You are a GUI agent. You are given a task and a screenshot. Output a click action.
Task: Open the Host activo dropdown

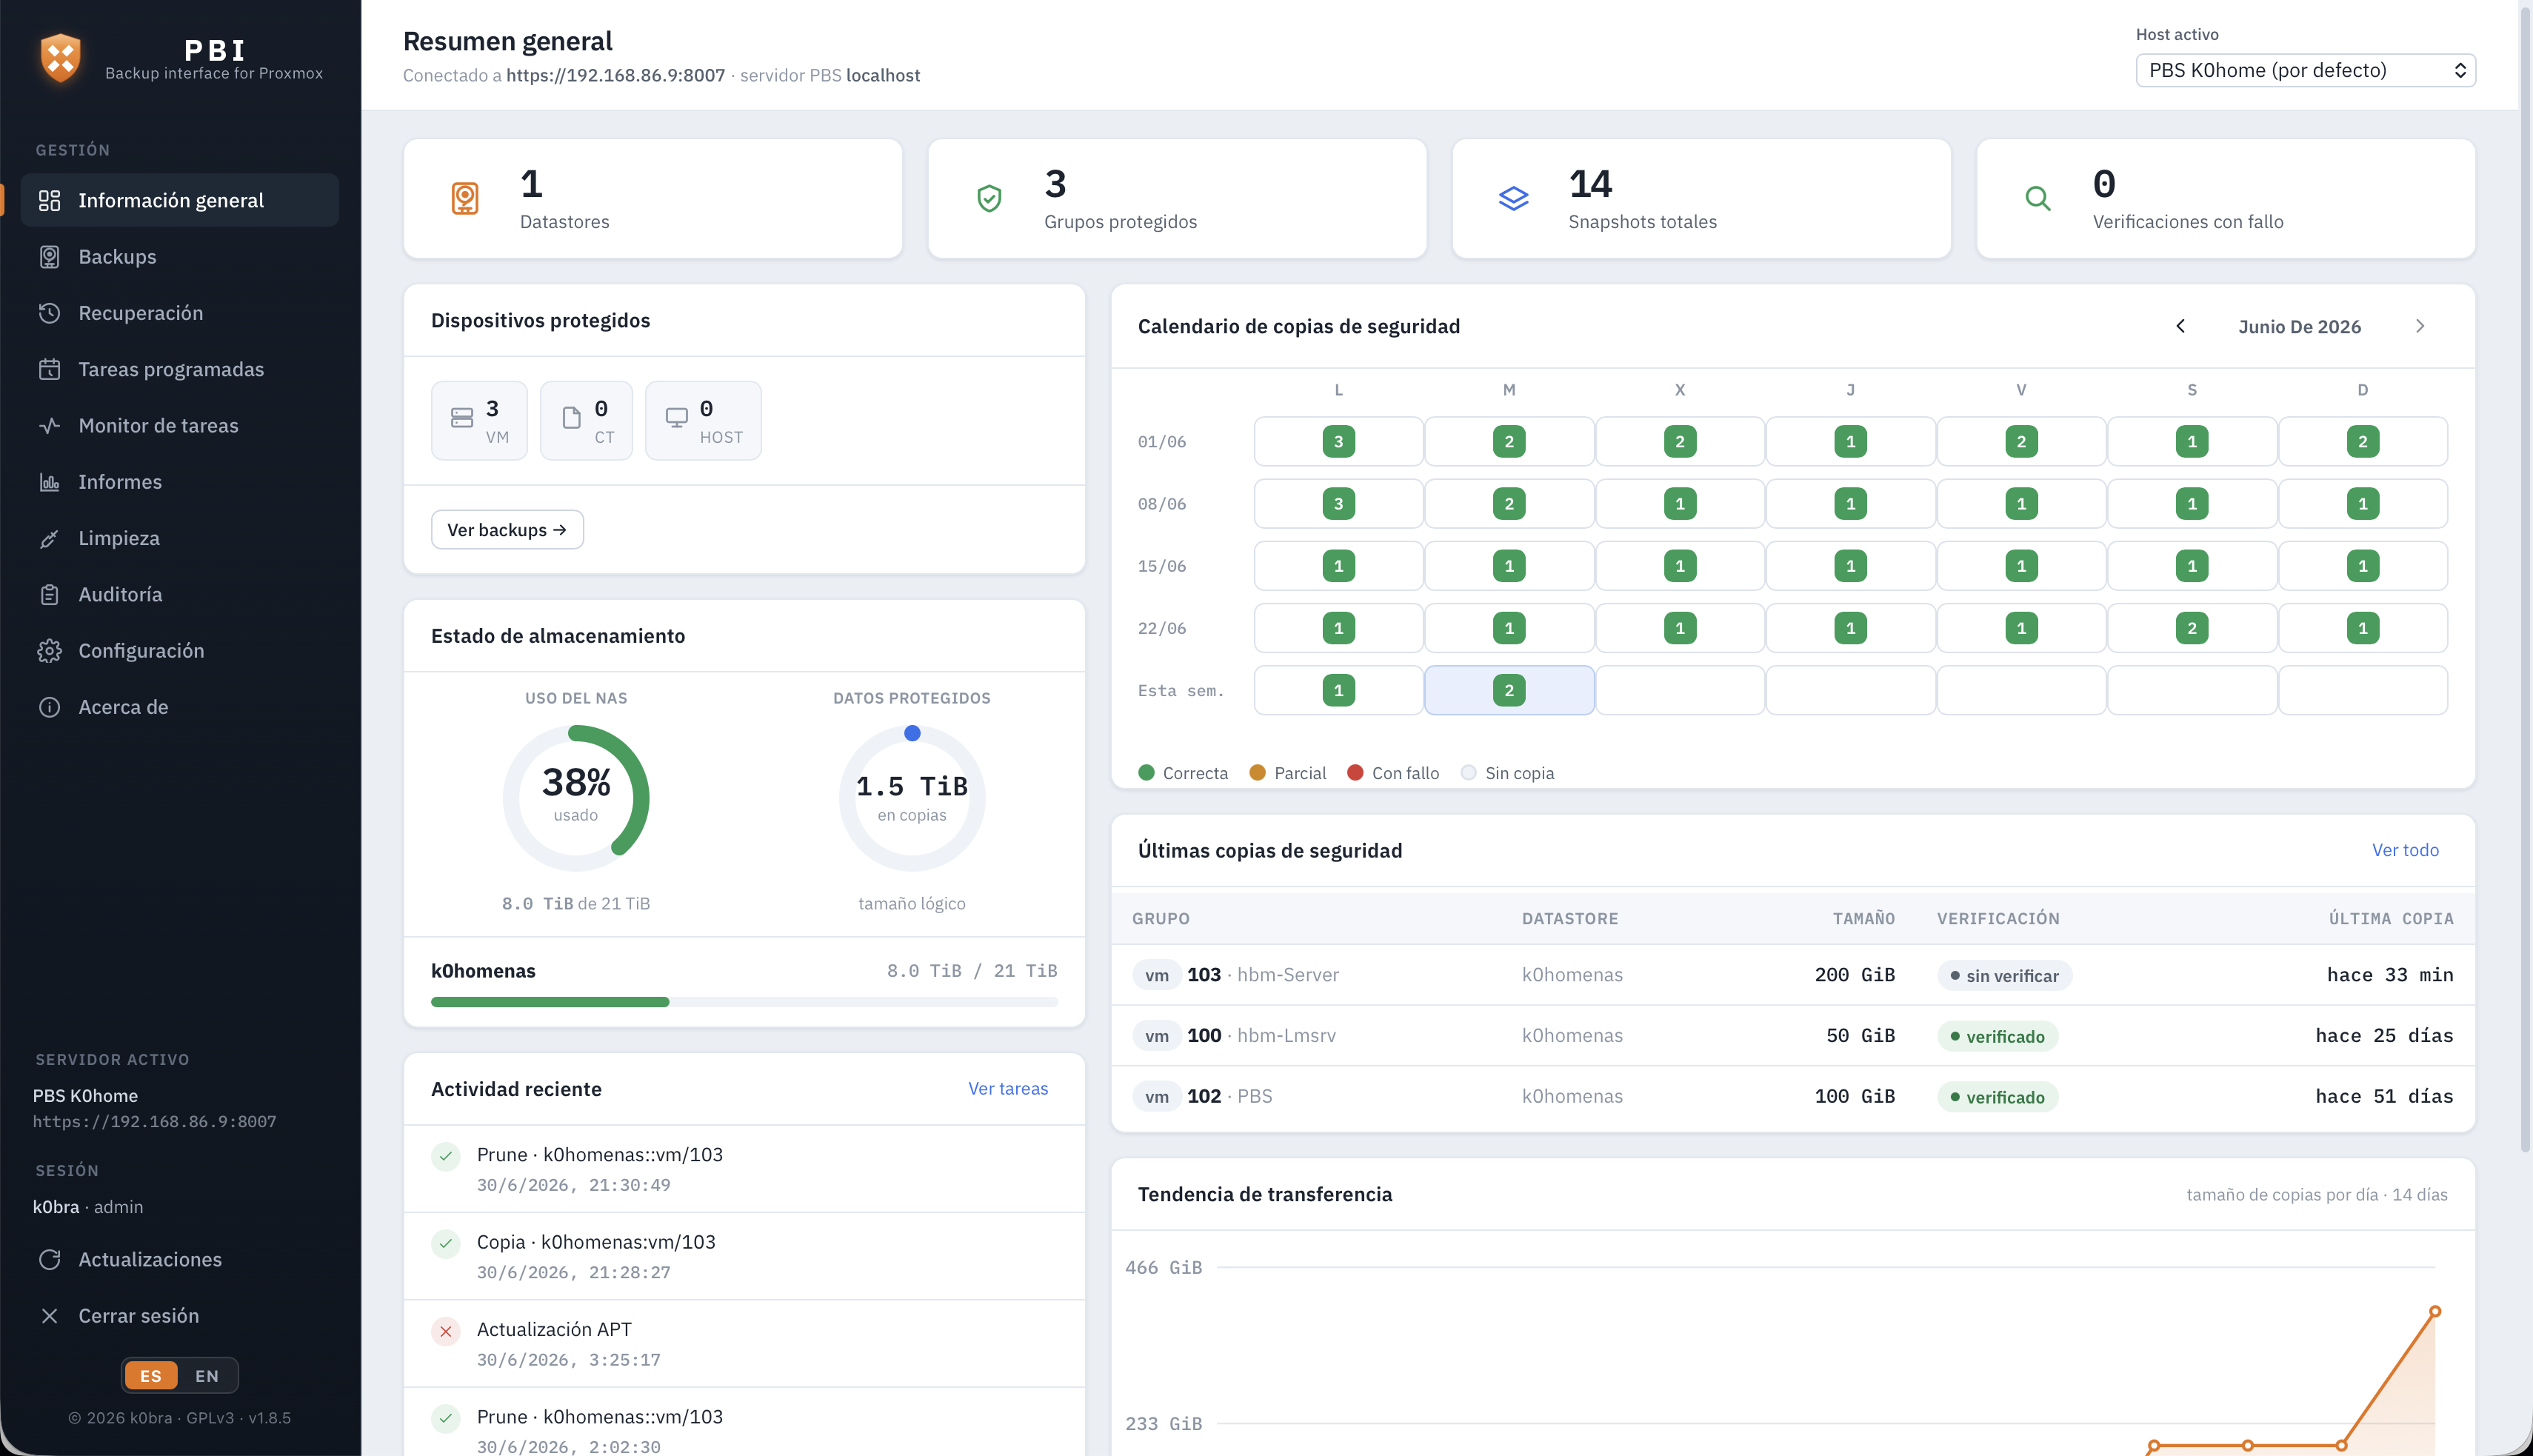2305,70
